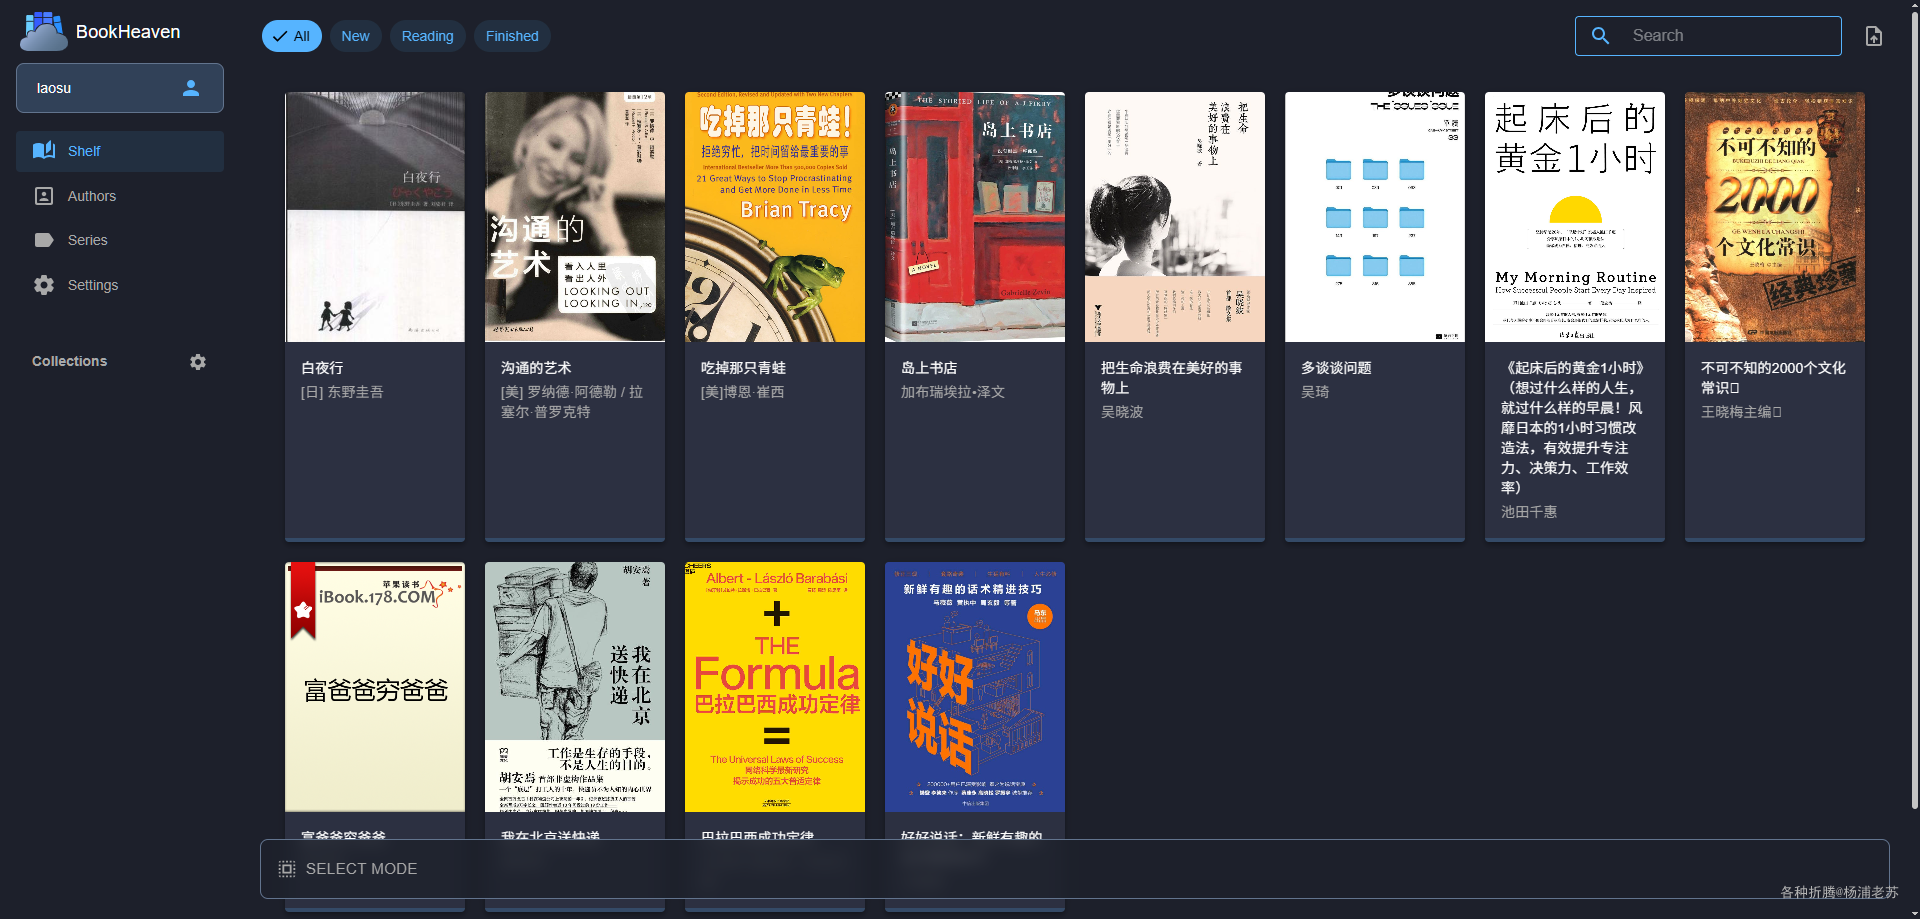
Task: Open the 起床后的黄金1小时 cover
Action: coord(1575,217)
